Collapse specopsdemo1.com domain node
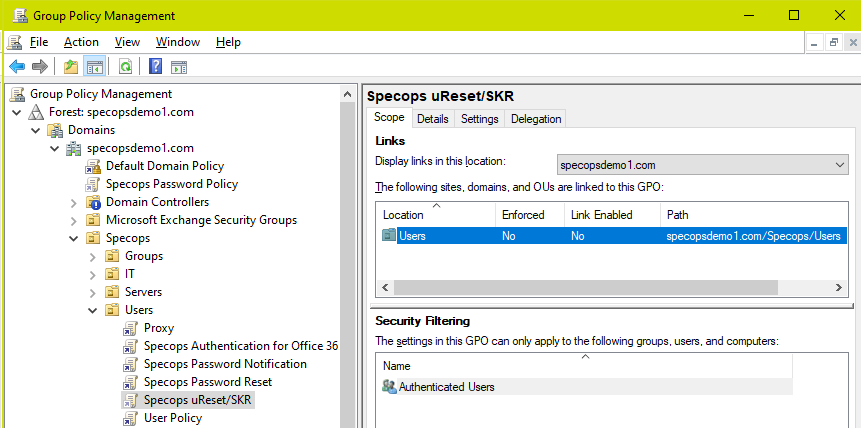Image resolution: width=861 pixels, height=428 pixels. [54, 149]
